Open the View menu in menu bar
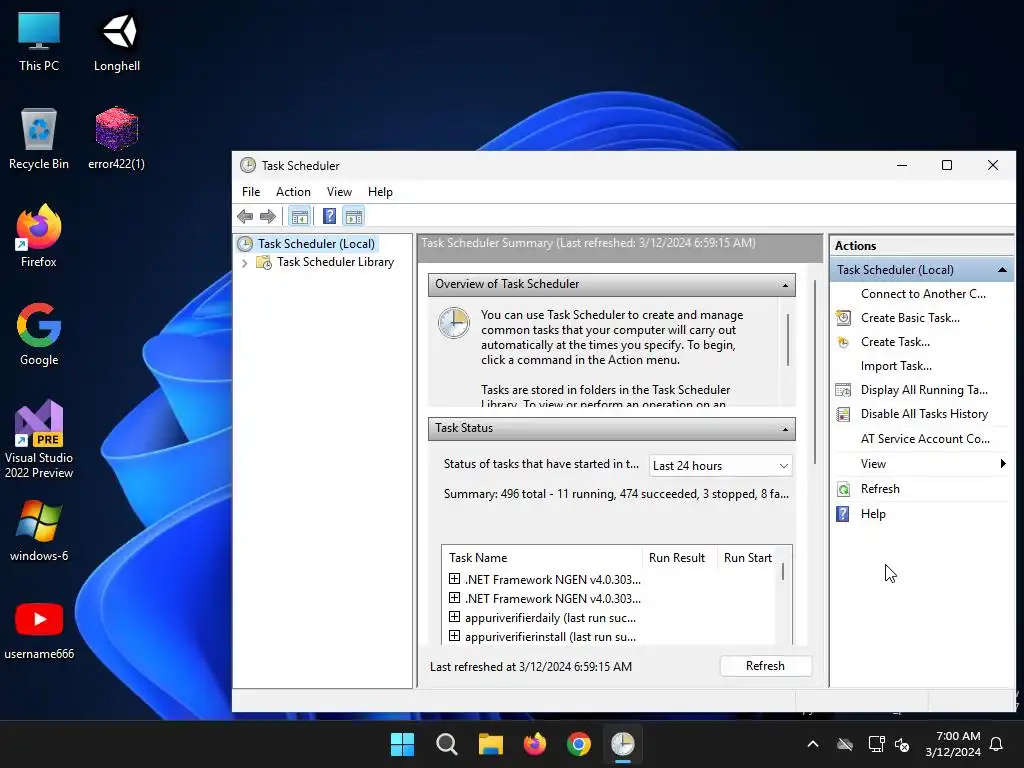Screen dimensions: 1024x768 pos(339,191)
